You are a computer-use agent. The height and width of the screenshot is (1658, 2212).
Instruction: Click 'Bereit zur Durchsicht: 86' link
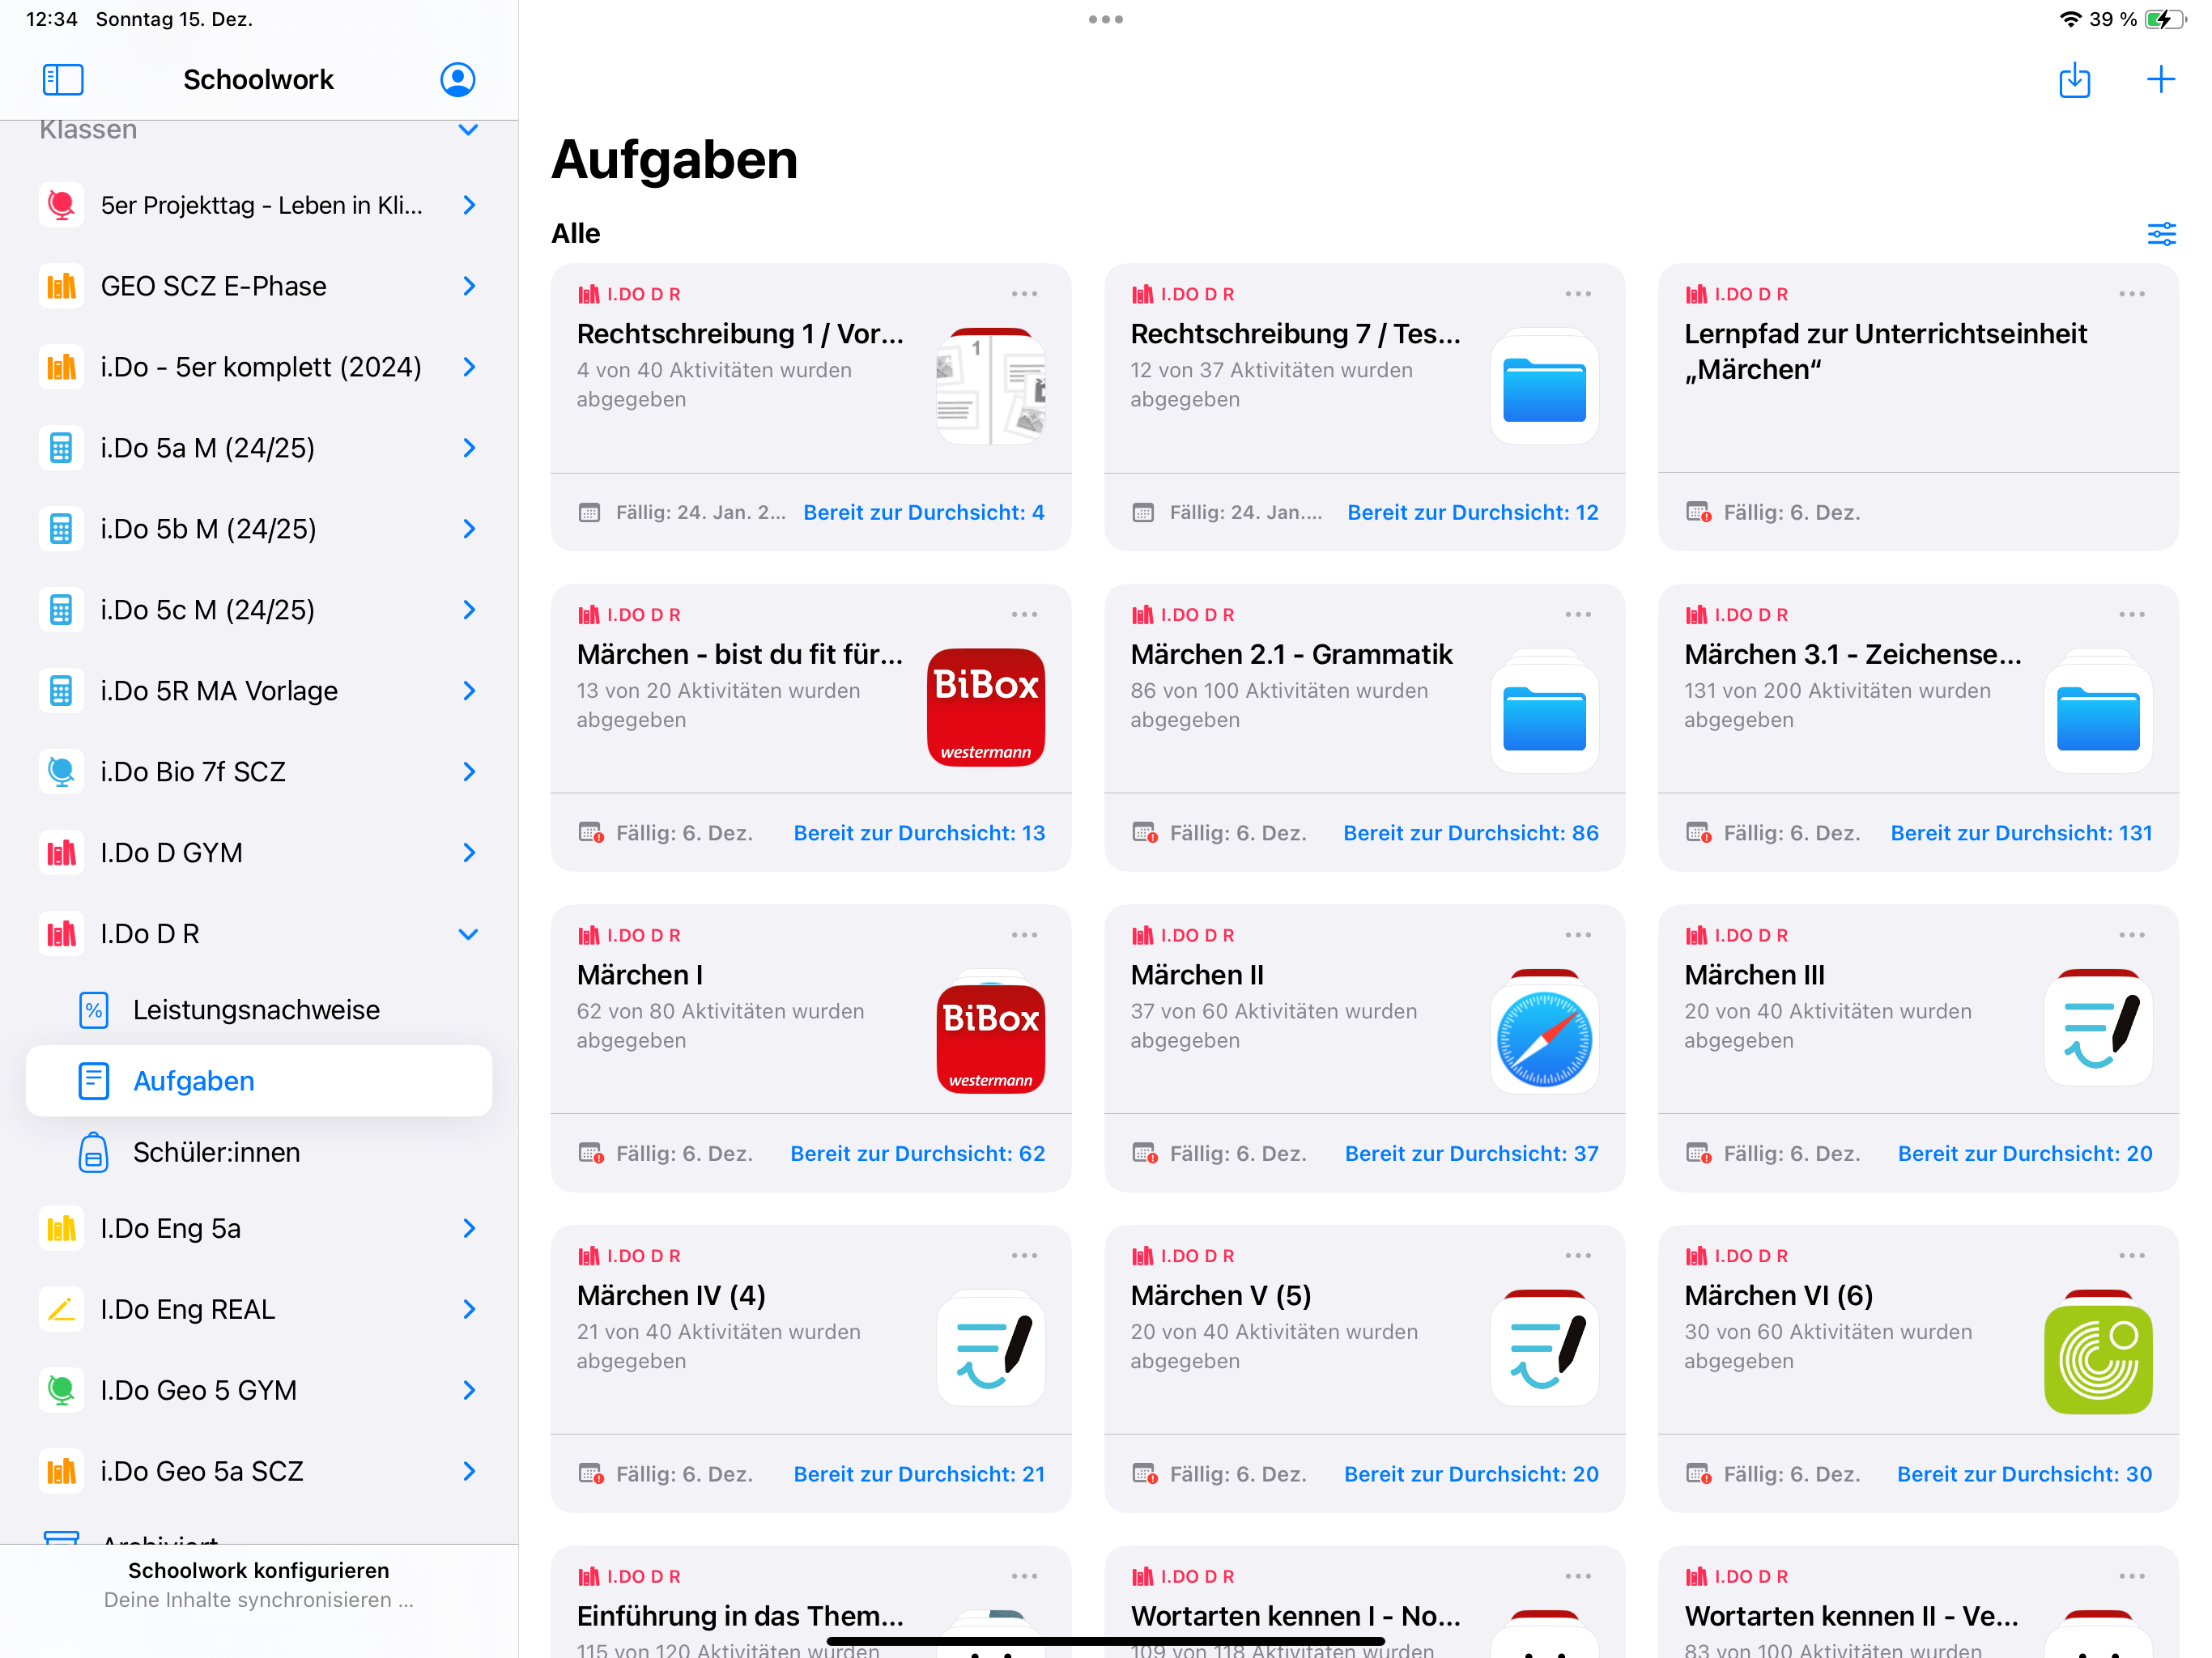1470,833
